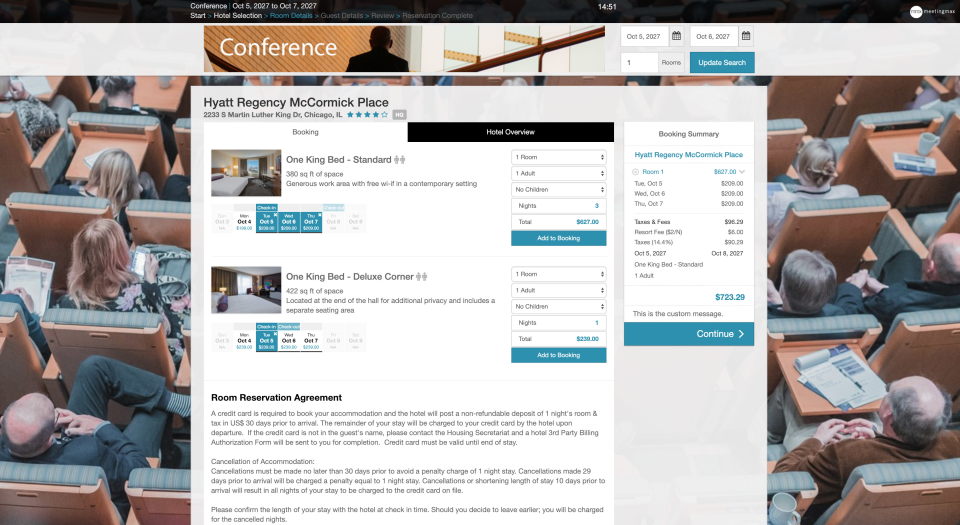Click the Standard room Nights field

pos(558,206)
